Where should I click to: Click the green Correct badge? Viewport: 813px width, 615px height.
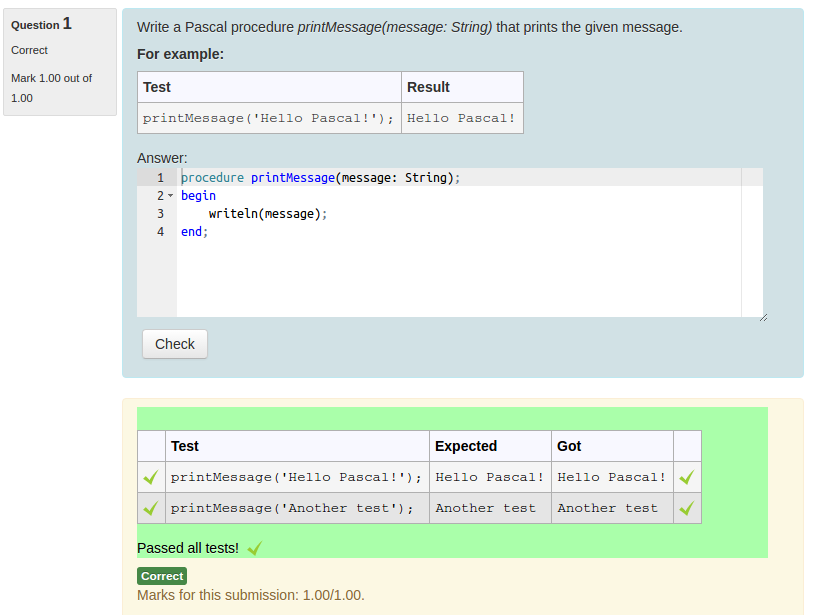click(x=162, y=576)
